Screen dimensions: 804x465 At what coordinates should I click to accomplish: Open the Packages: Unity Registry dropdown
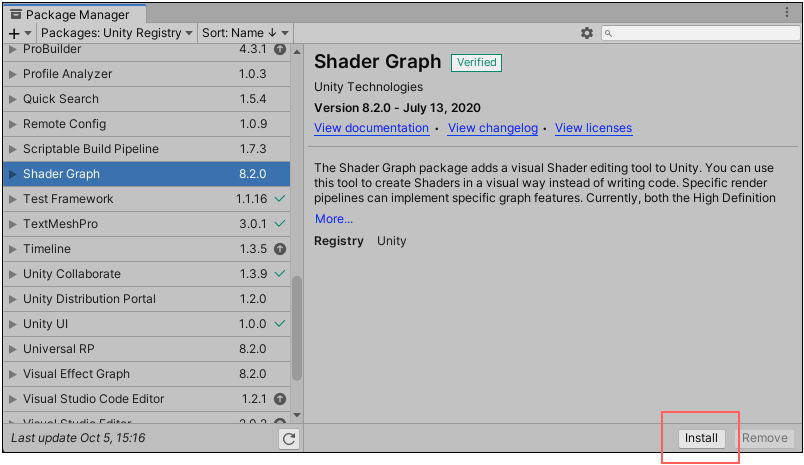coord(117,33)
